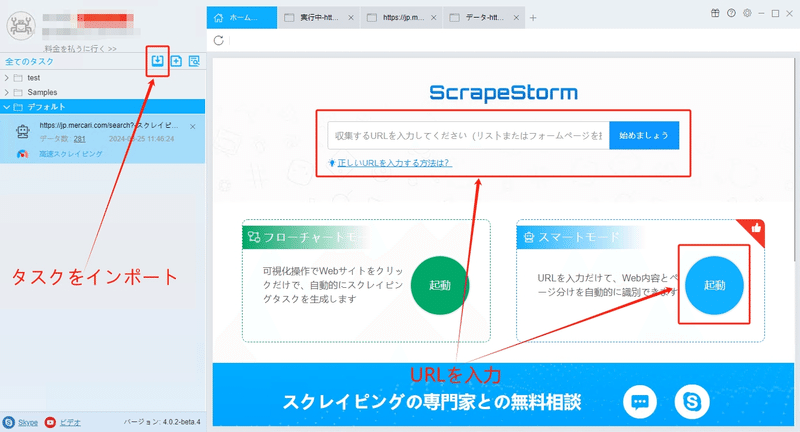The width and height of the screenshot is (800, 432).
Task: Click the home icon in ホーム tab
Action: 218,18
